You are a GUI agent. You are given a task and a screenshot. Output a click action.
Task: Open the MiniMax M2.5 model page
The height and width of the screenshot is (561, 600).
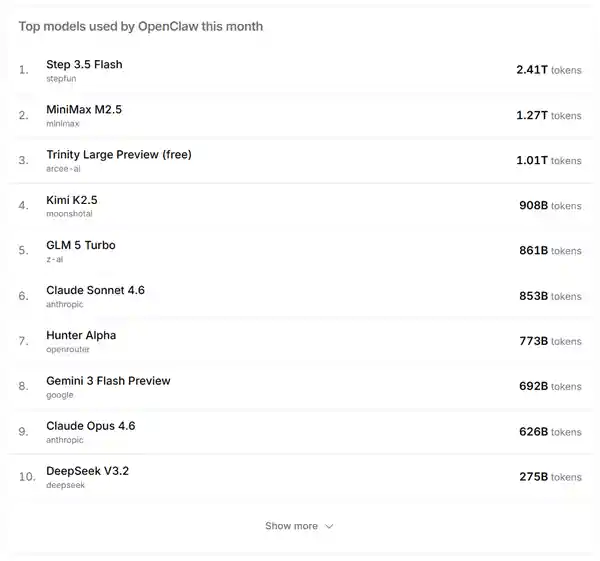pos(84,109)
